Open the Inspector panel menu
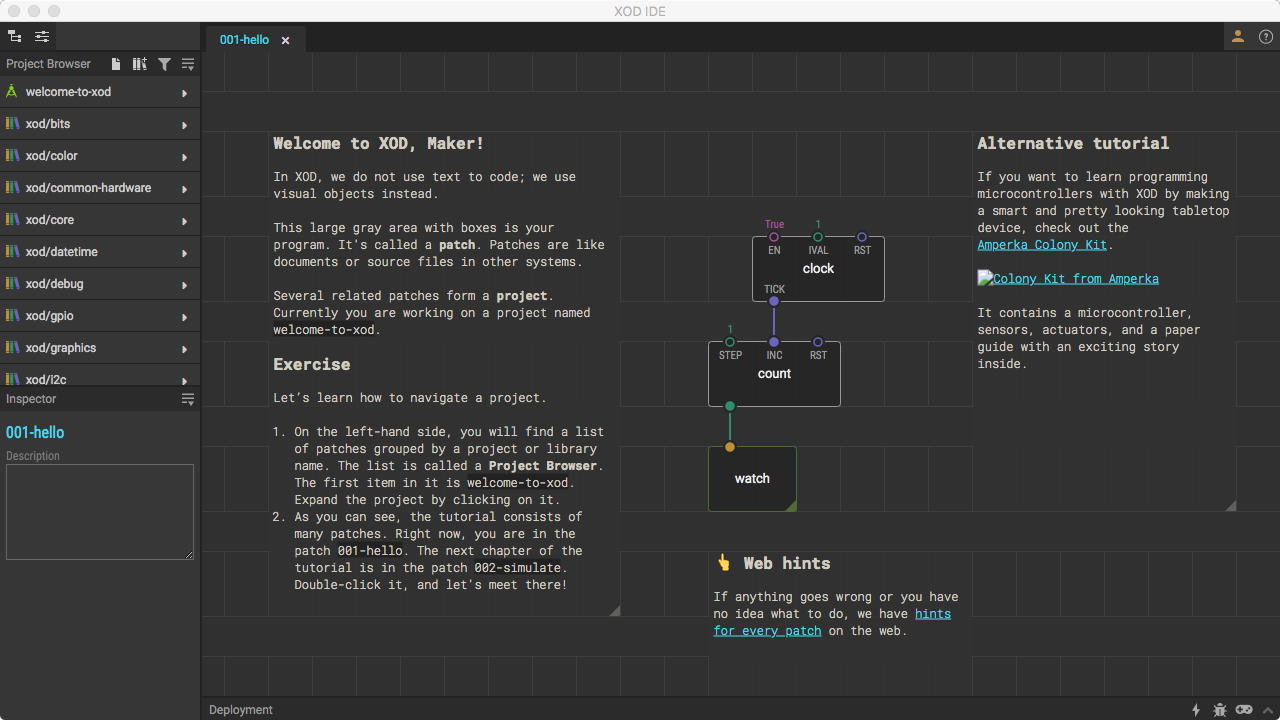The width and height of the screenshot is (1280, 720). coord(188,399)
